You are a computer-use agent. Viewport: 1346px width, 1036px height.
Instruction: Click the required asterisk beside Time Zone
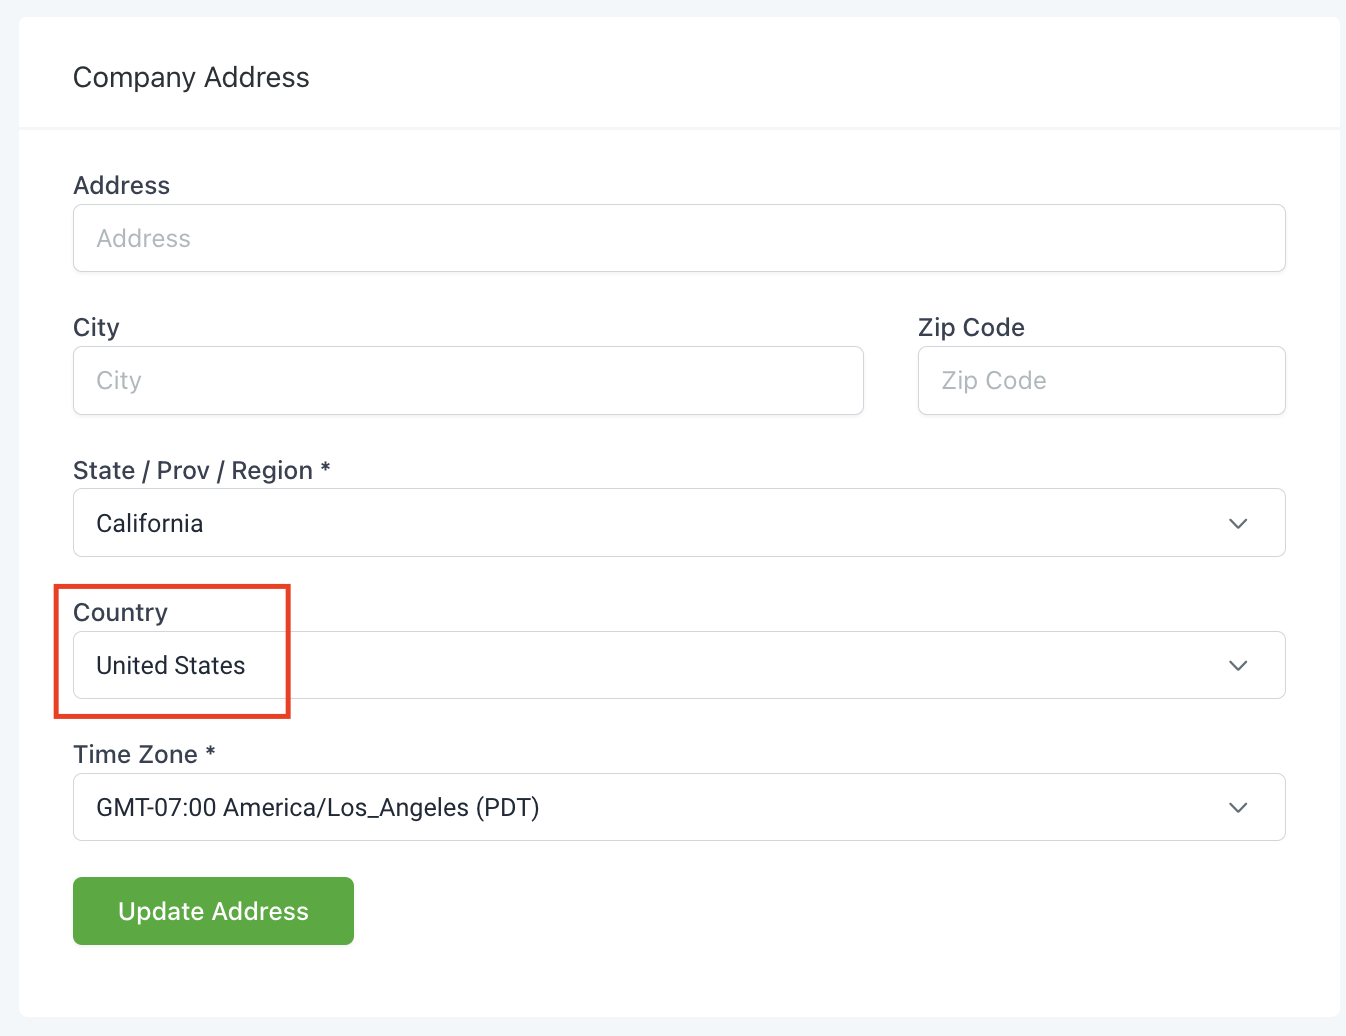(211, 752)
